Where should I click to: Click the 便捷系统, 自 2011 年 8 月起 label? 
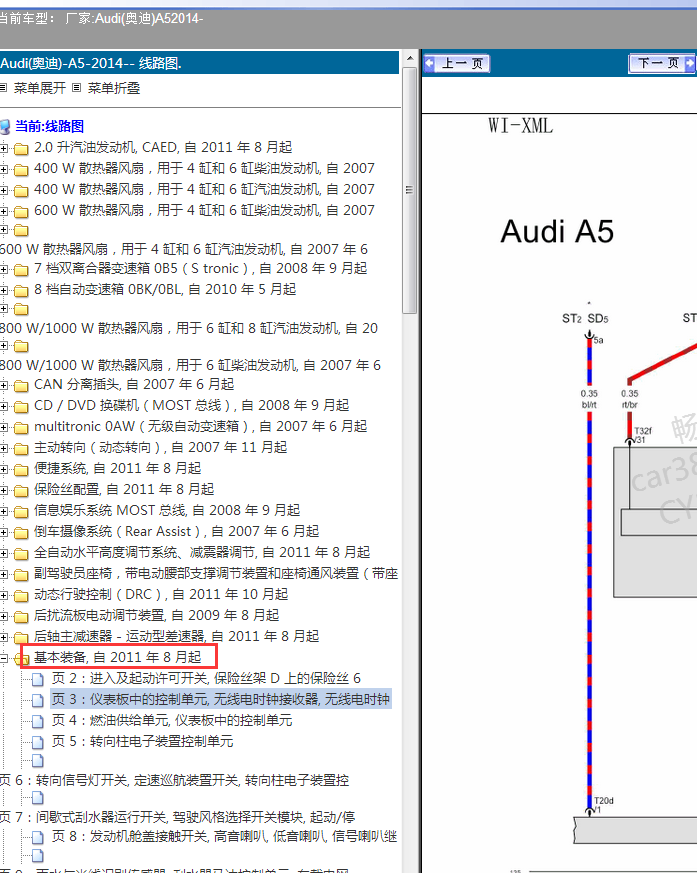click(117, 468)
